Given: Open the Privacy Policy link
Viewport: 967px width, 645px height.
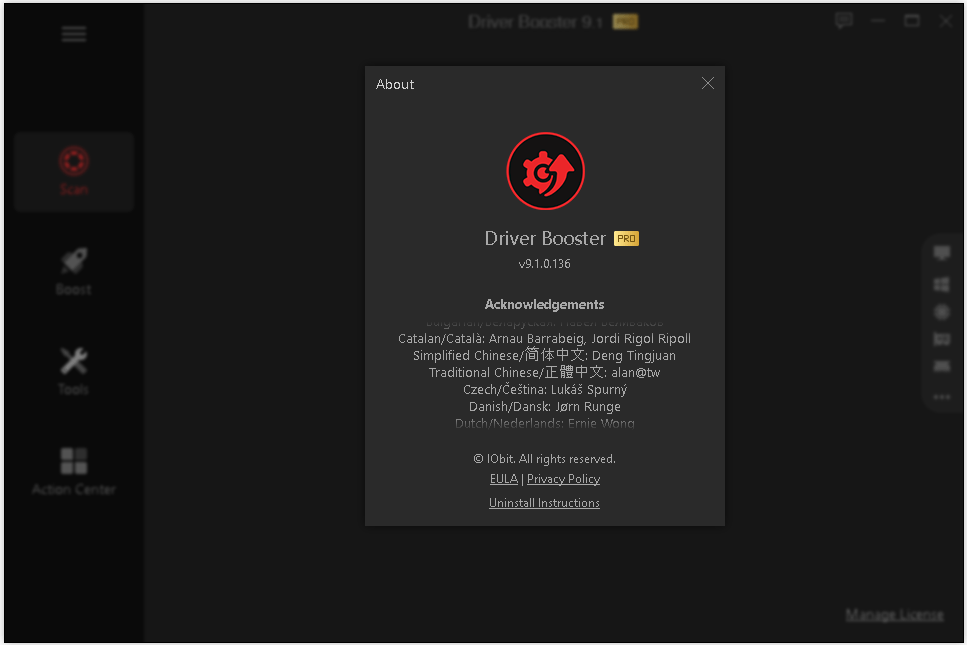Looking at the screenshot, I should [x=563, y=479].
